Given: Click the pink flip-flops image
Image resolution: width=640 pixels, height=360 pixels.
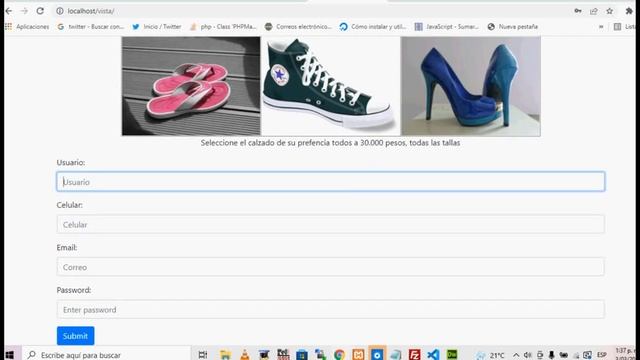Looking at the screenshot, I should (x=191, y=86).
